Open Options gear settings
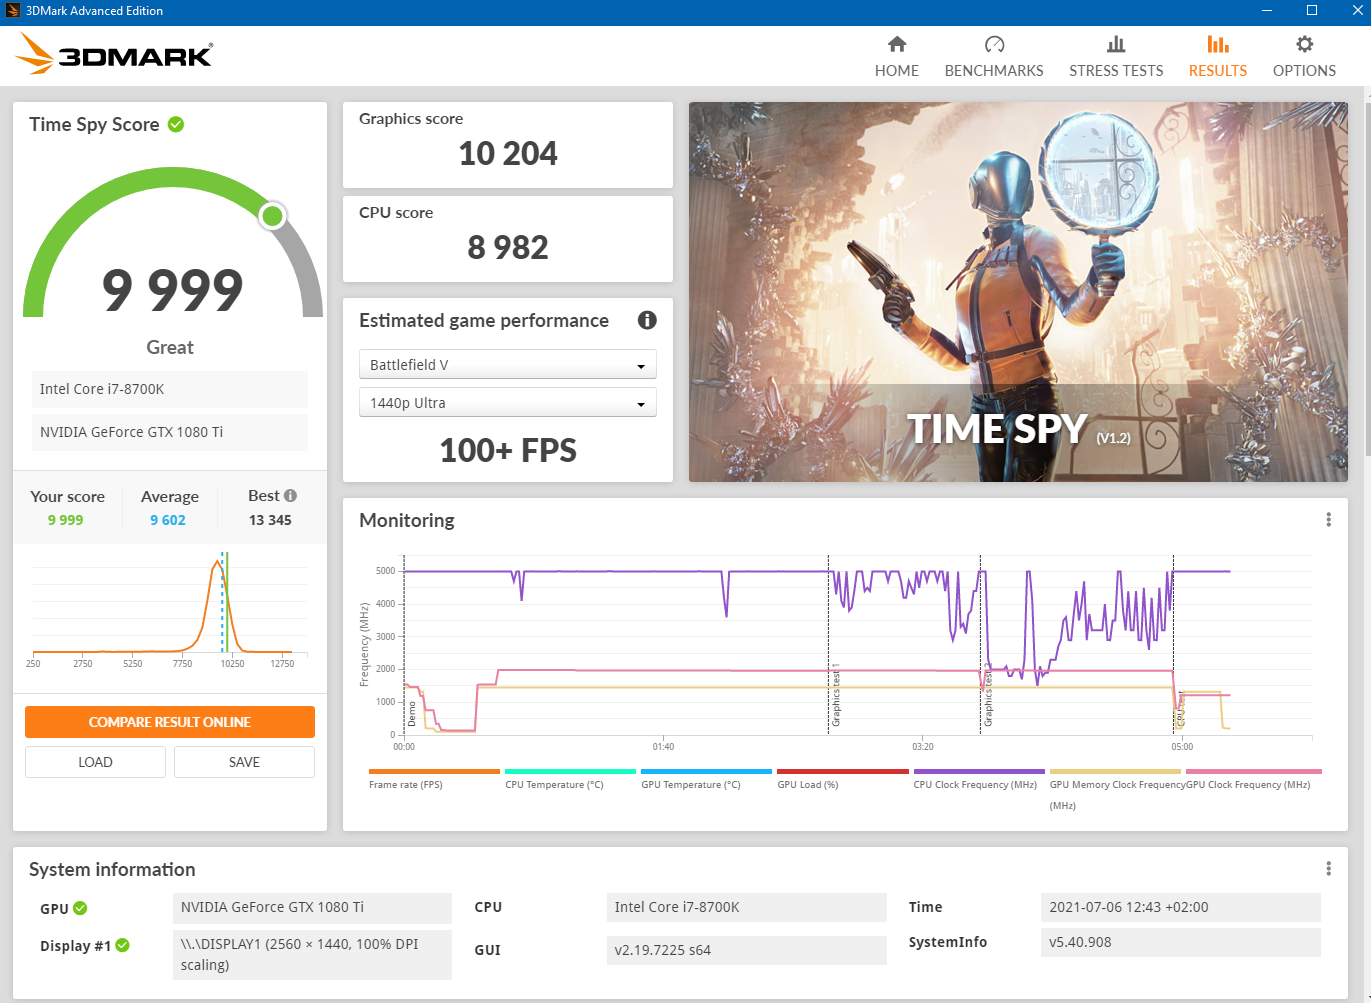Screen dimensions: 1371x1003 pyautogui.click(x=1303, y=45)
